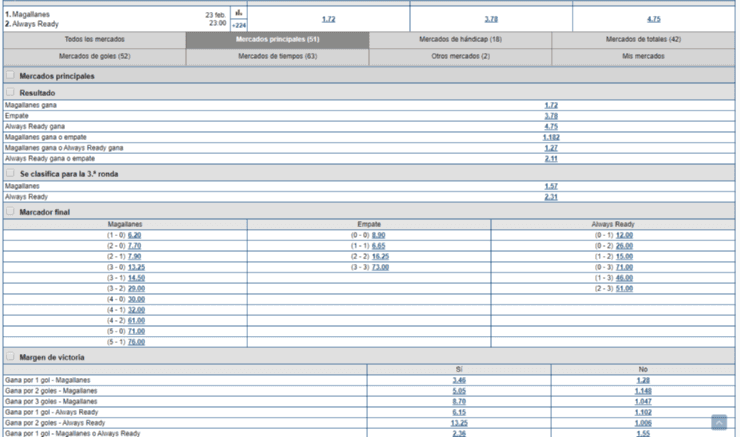Pick Magallanes qualifies odds 1.57
The height and width of the screenshot is (437, 740).
(551, 186)
